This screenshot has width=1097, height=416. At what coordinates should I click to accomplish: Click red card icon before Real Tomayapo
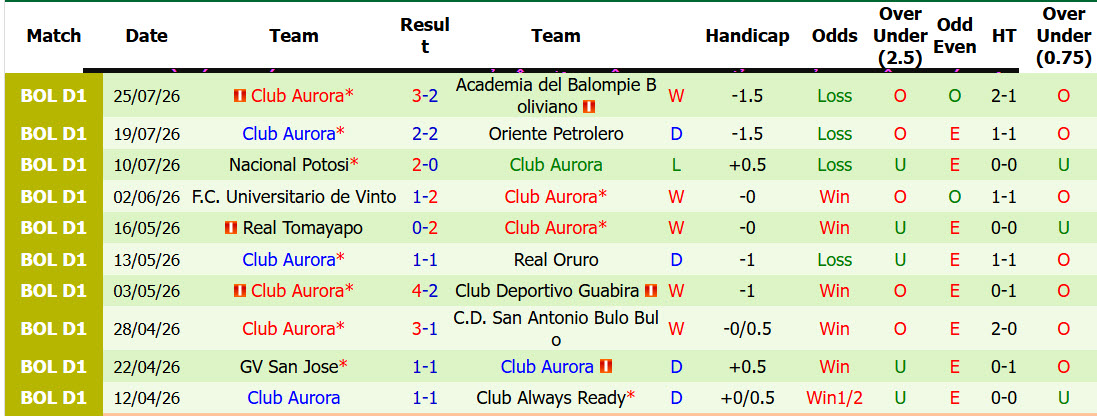232,228
